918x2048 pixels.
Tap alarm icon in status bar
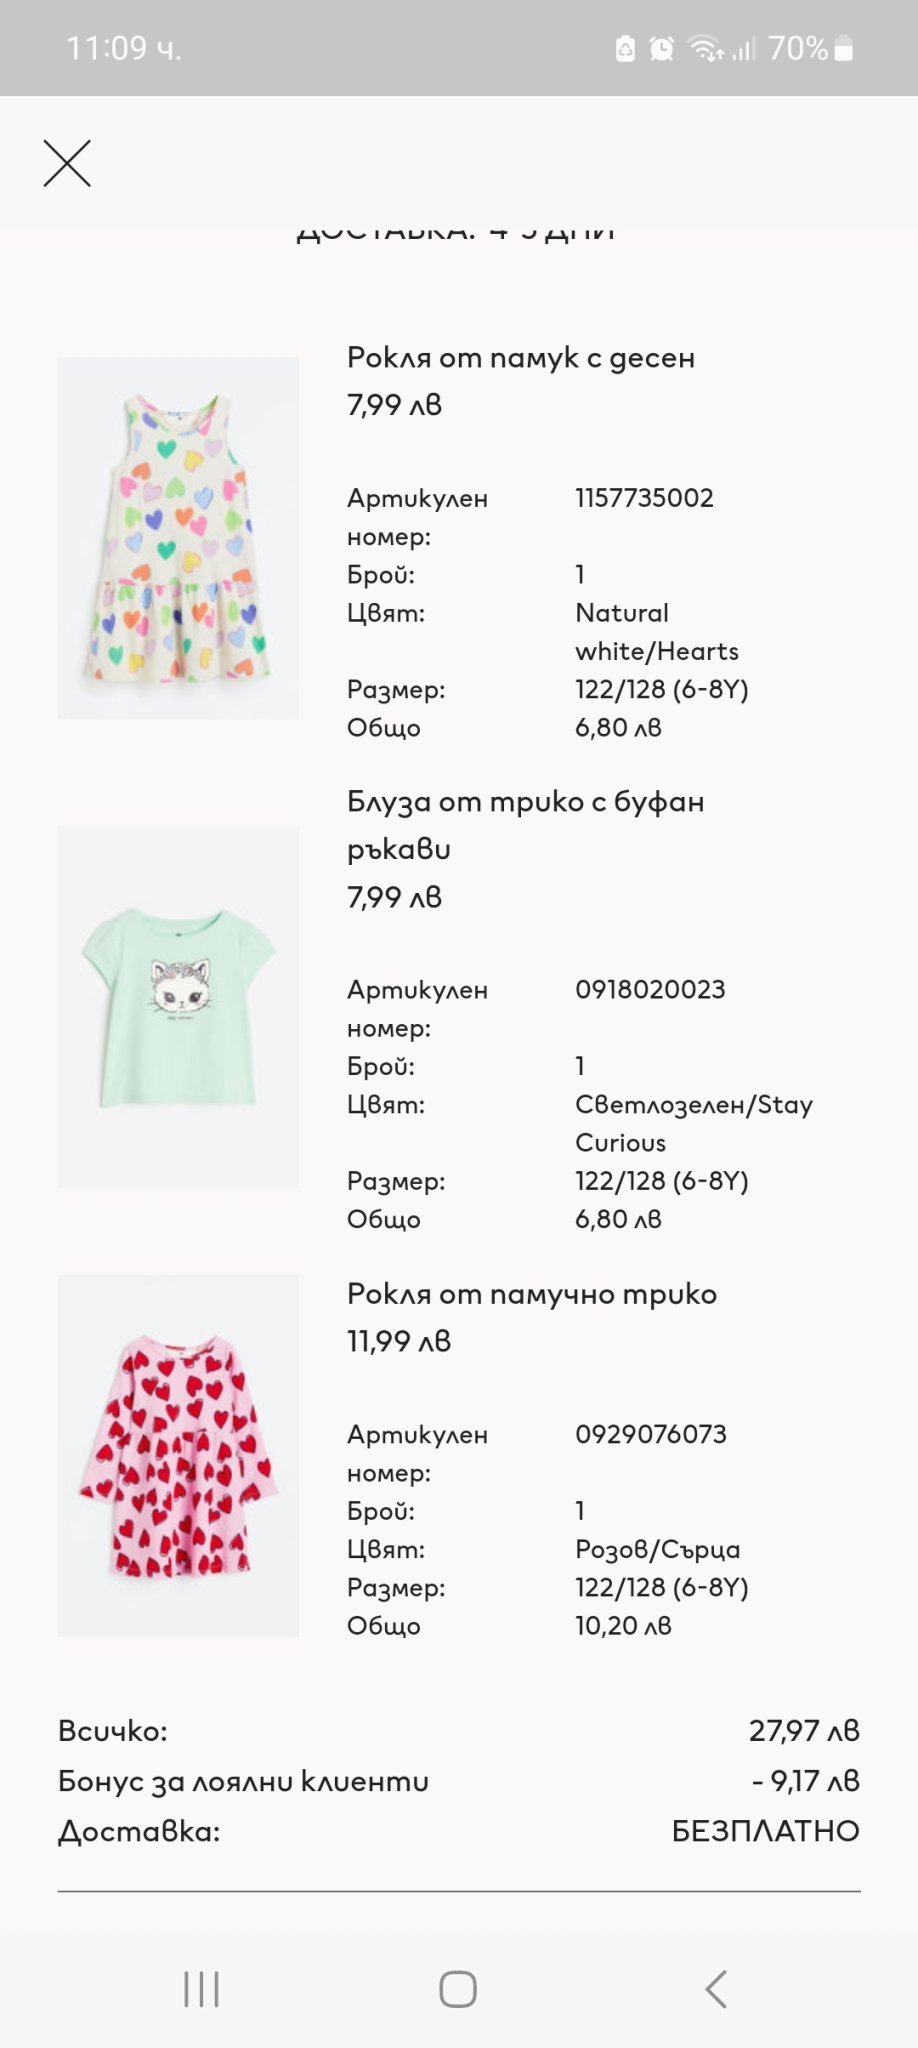661,48
